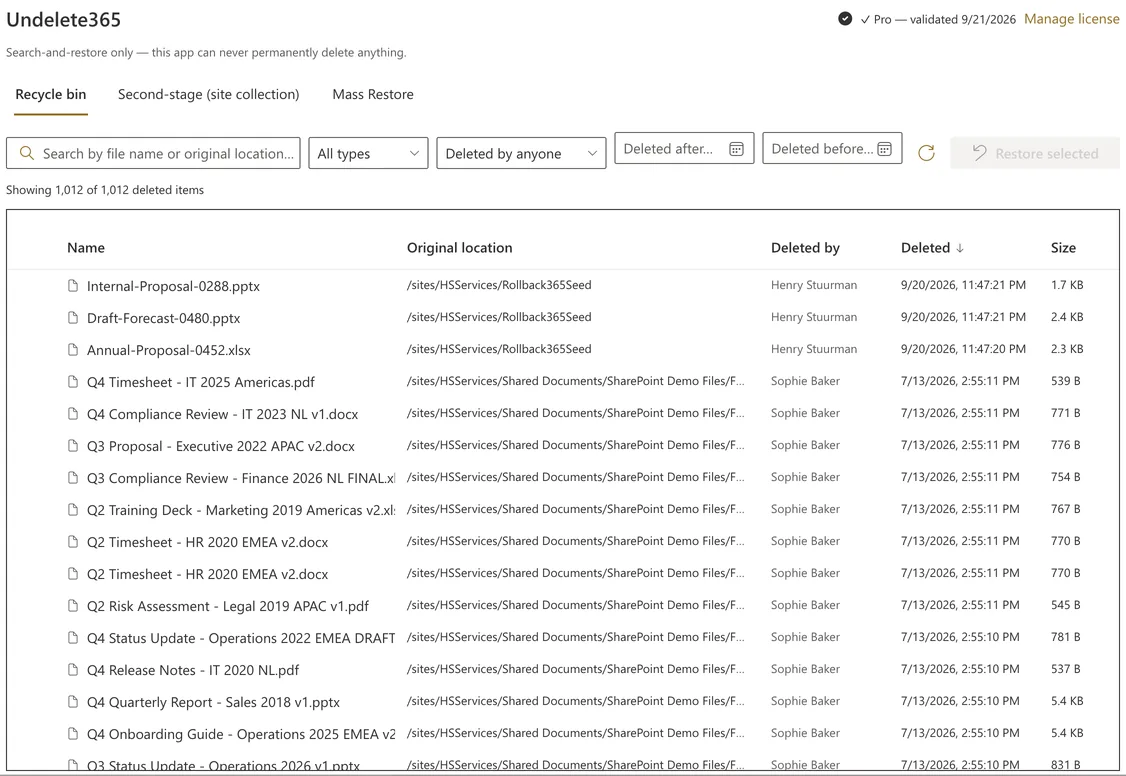The width and height of the screenshot is (1126, 776).
Task: Click the Deleted before date field
Action: coord(832,148)
